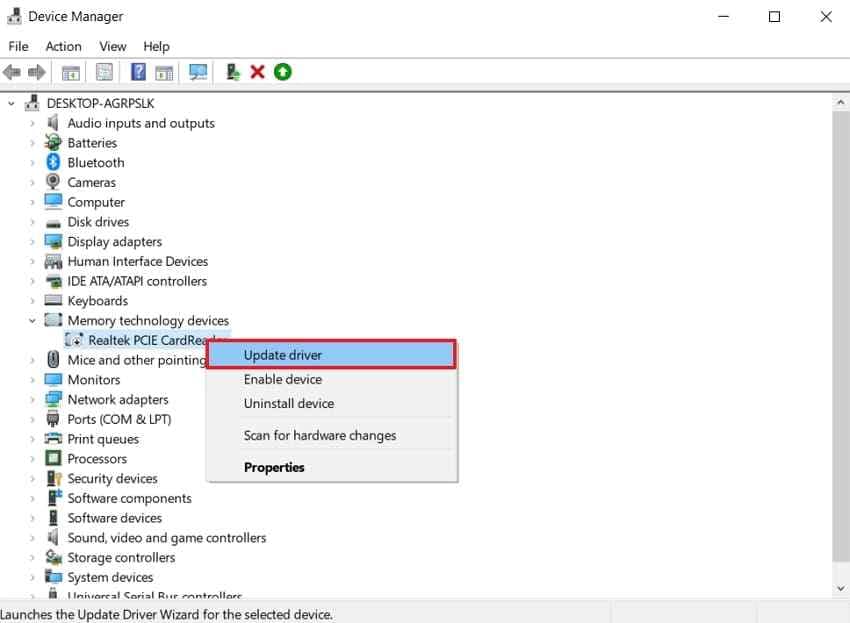
Task: Select the Ports (COM & LPT) row
Action: pyautogui.click(x=119, y=419)
